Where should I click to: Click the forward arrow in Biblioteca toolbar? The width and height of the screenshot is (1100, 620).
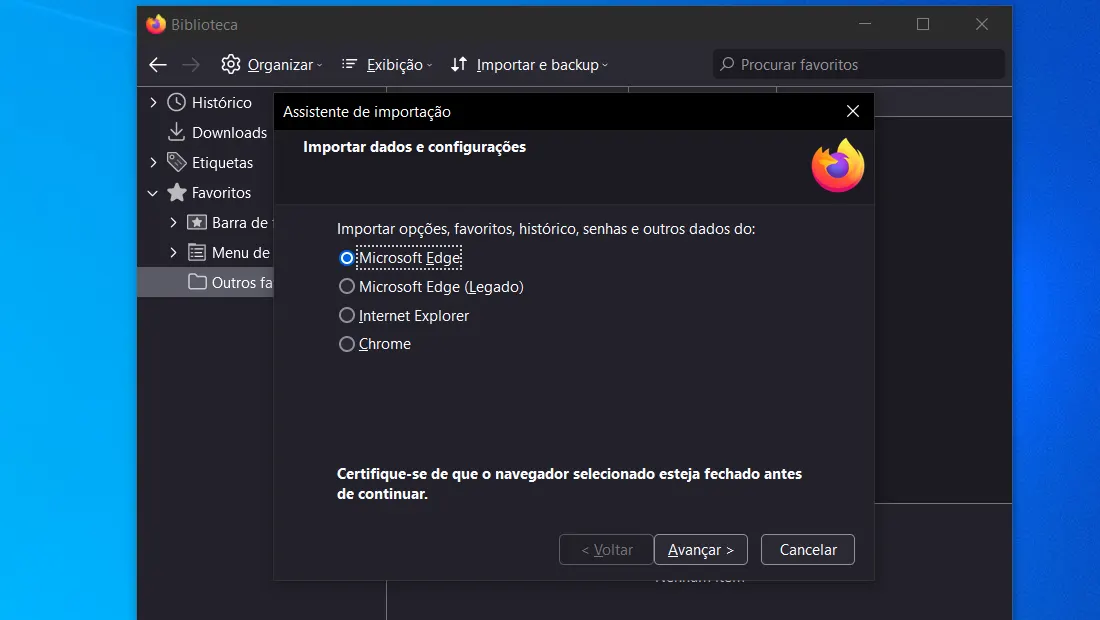point(191,65)
